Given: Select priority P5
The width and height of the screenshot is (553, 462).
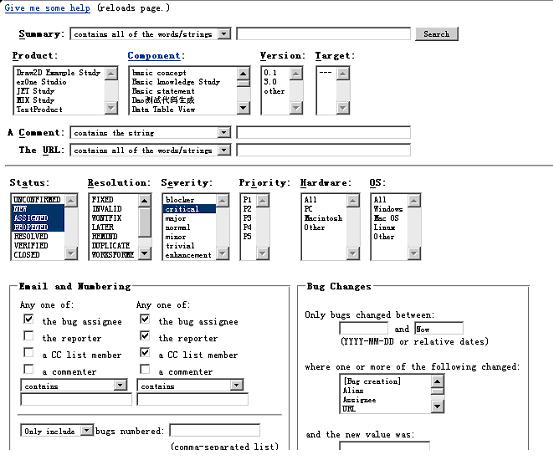Looking at the screenshot, I should pyautogui.click(x=247, y=236).
